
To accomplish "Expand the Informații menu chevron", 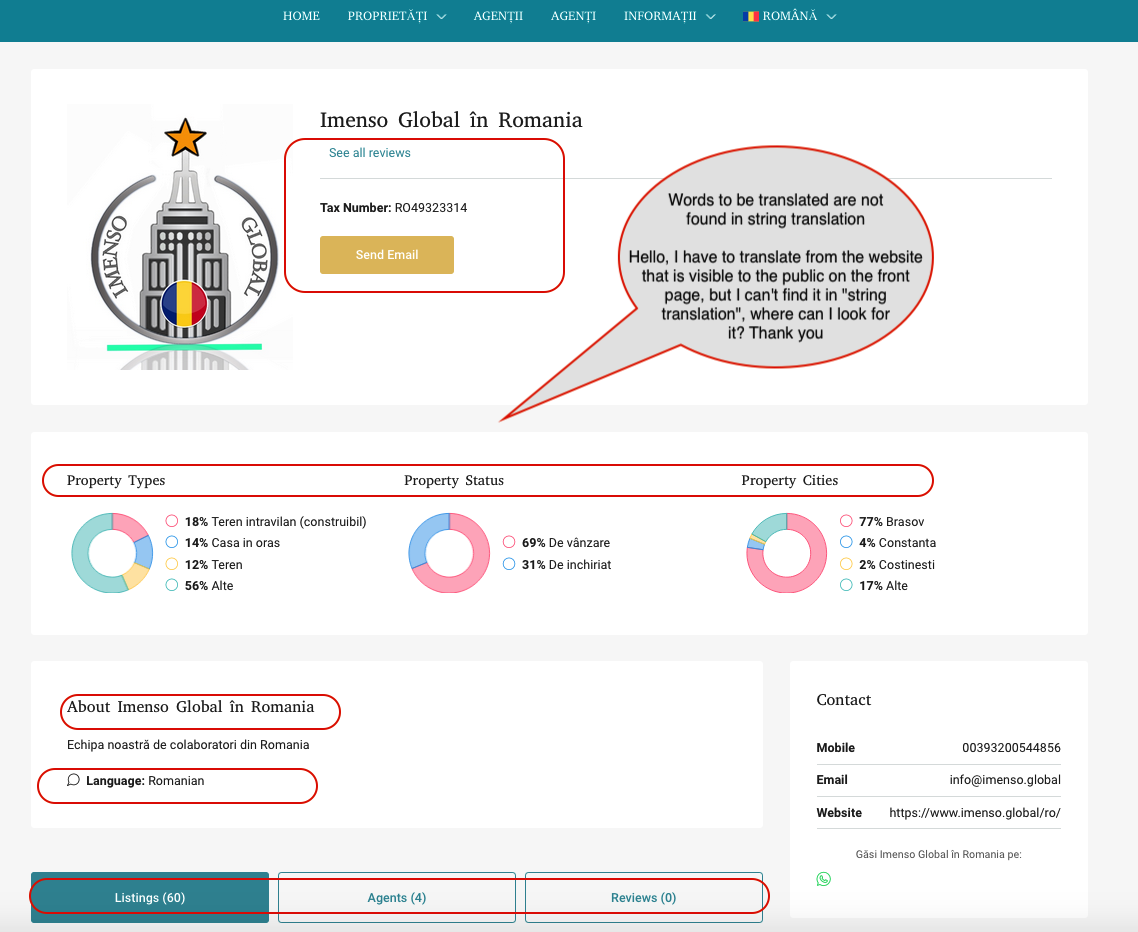I will coord(711,17).
